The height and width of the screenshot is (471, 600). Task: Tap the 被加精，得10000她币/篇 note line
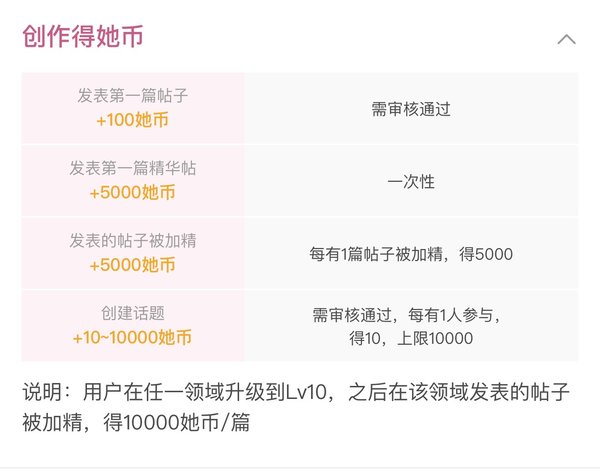136,422
